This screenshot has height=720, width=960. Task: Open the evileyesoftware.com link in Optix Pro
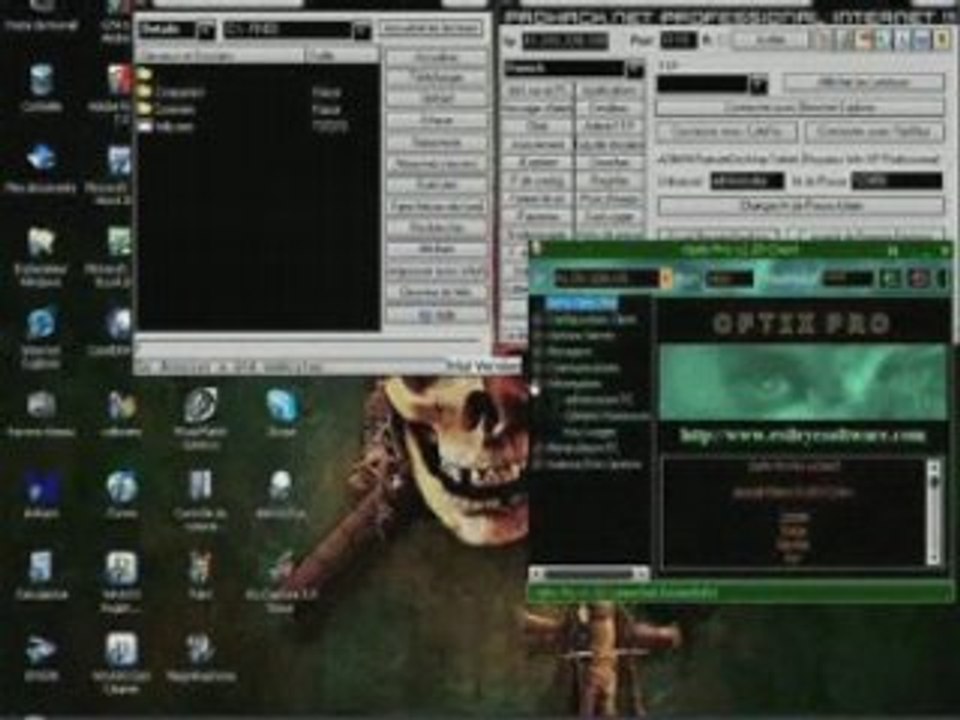(802, 436)
